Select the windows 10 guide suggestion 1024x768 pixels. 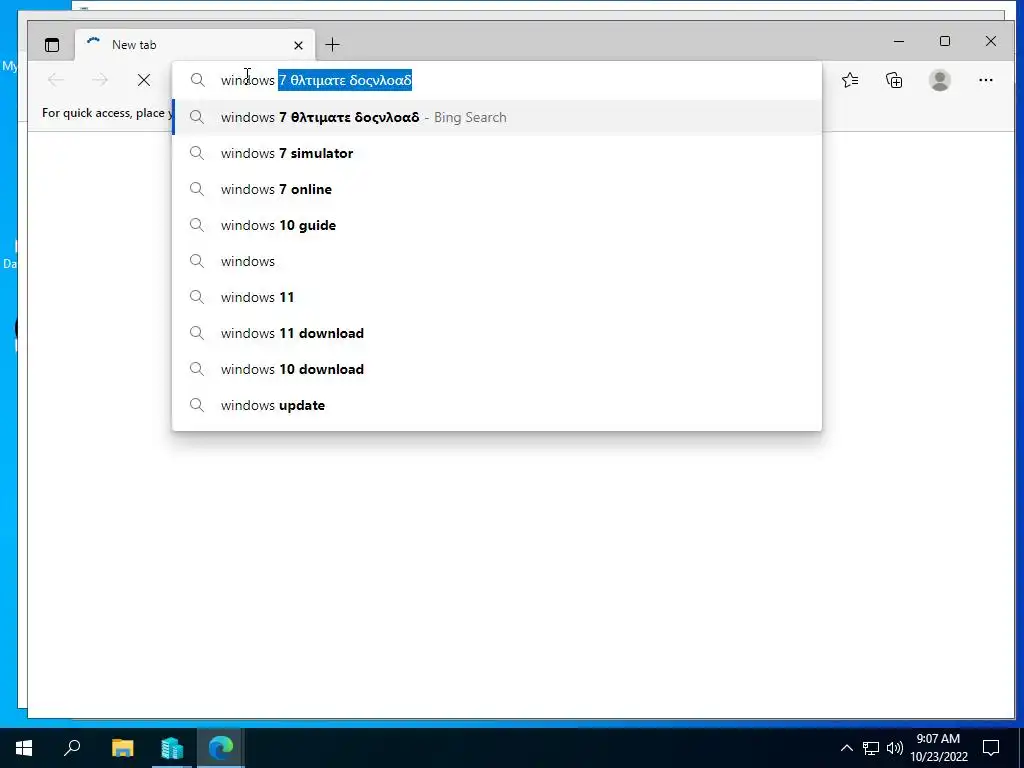click(x=497, y=225)
